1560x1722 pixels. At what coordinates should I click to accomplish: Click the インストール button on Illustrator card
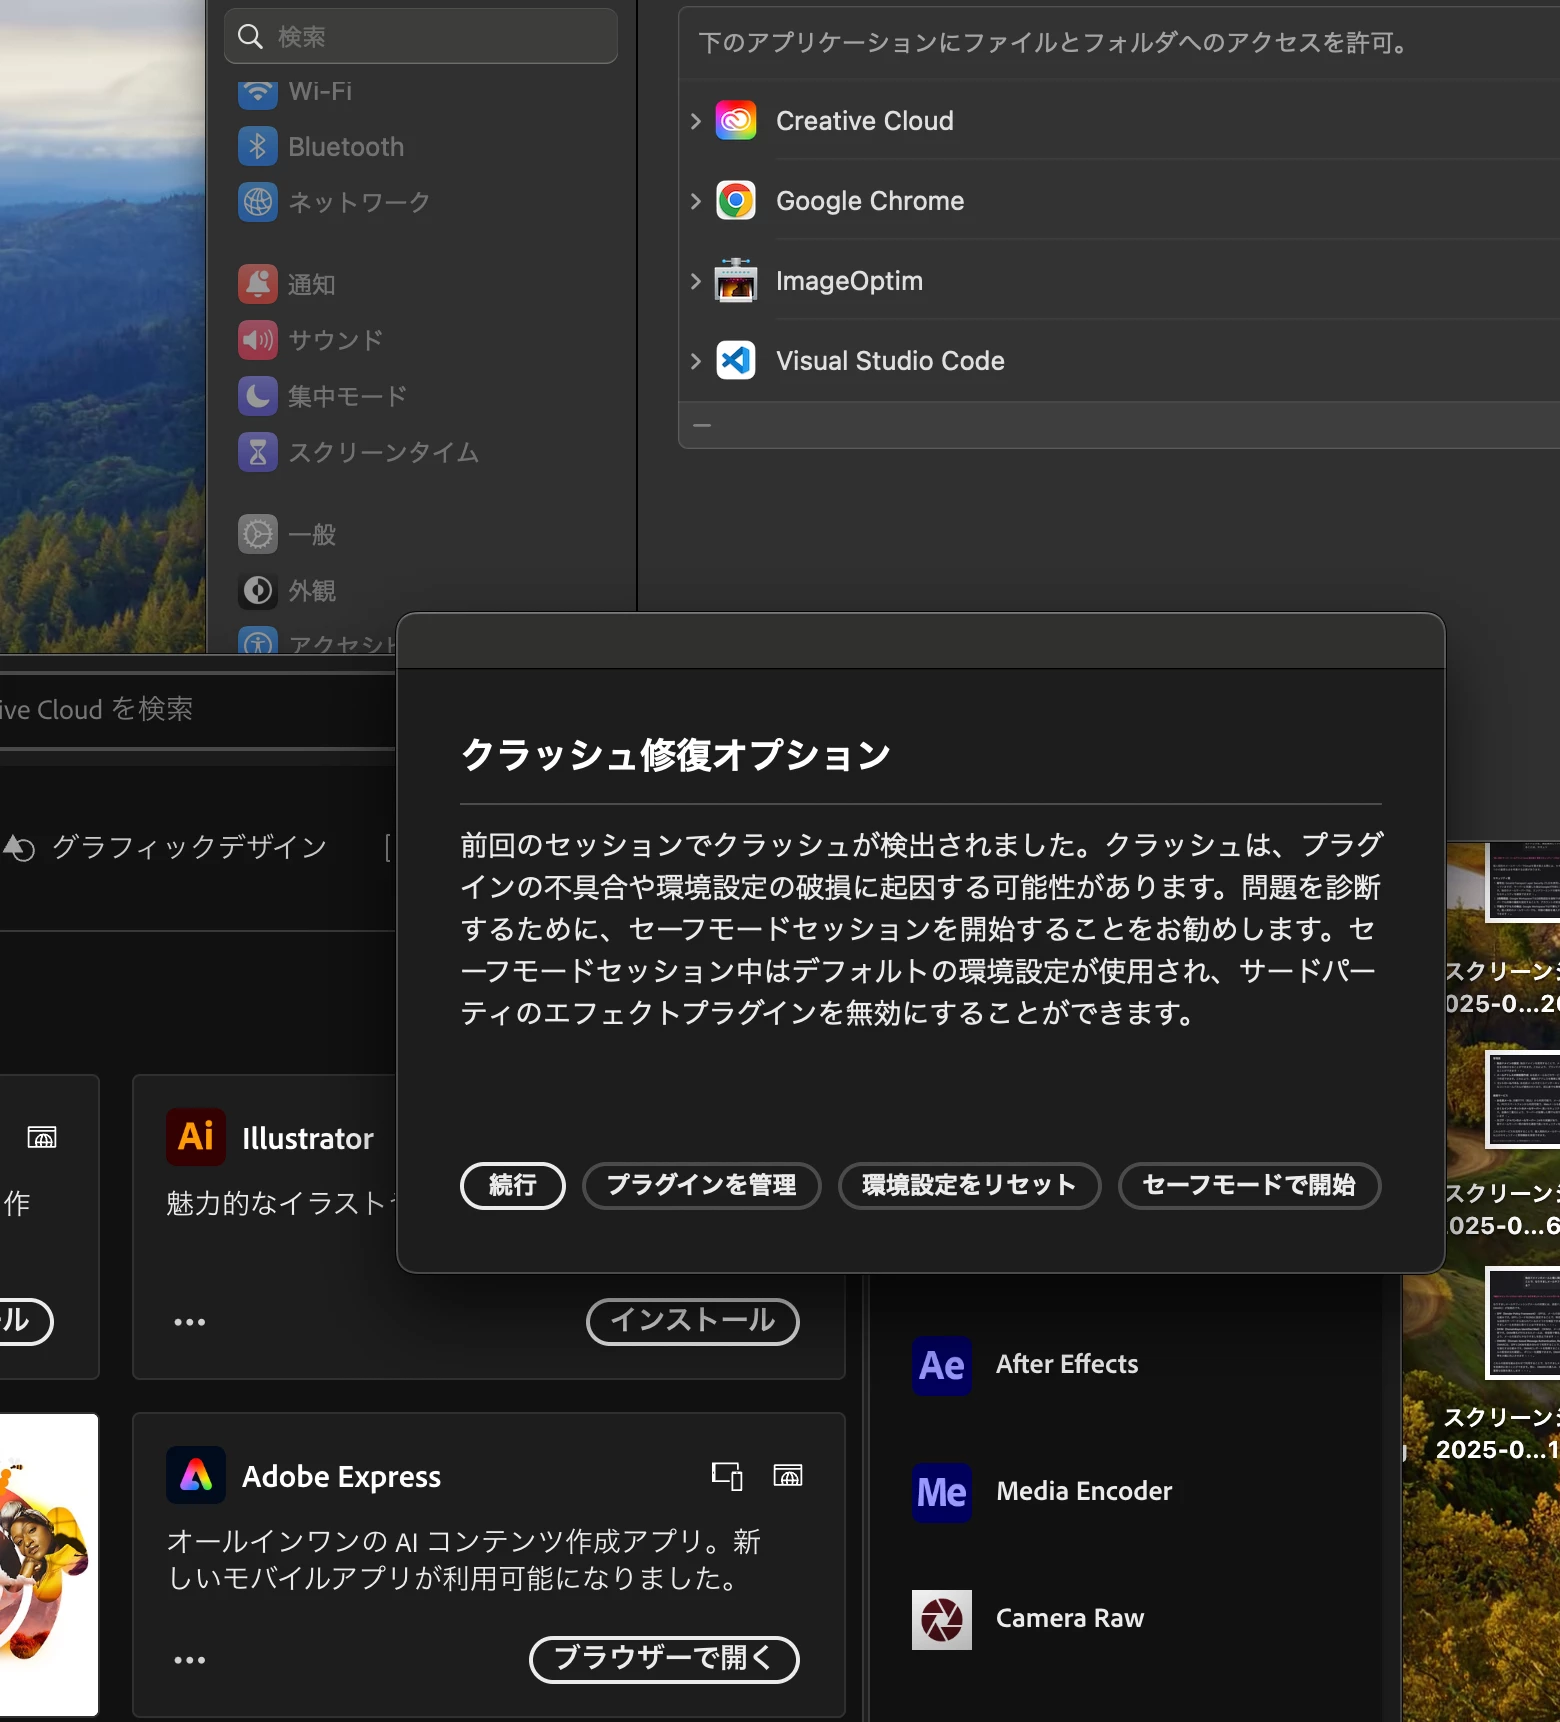pyautogui.click(x=693, y=1322)
